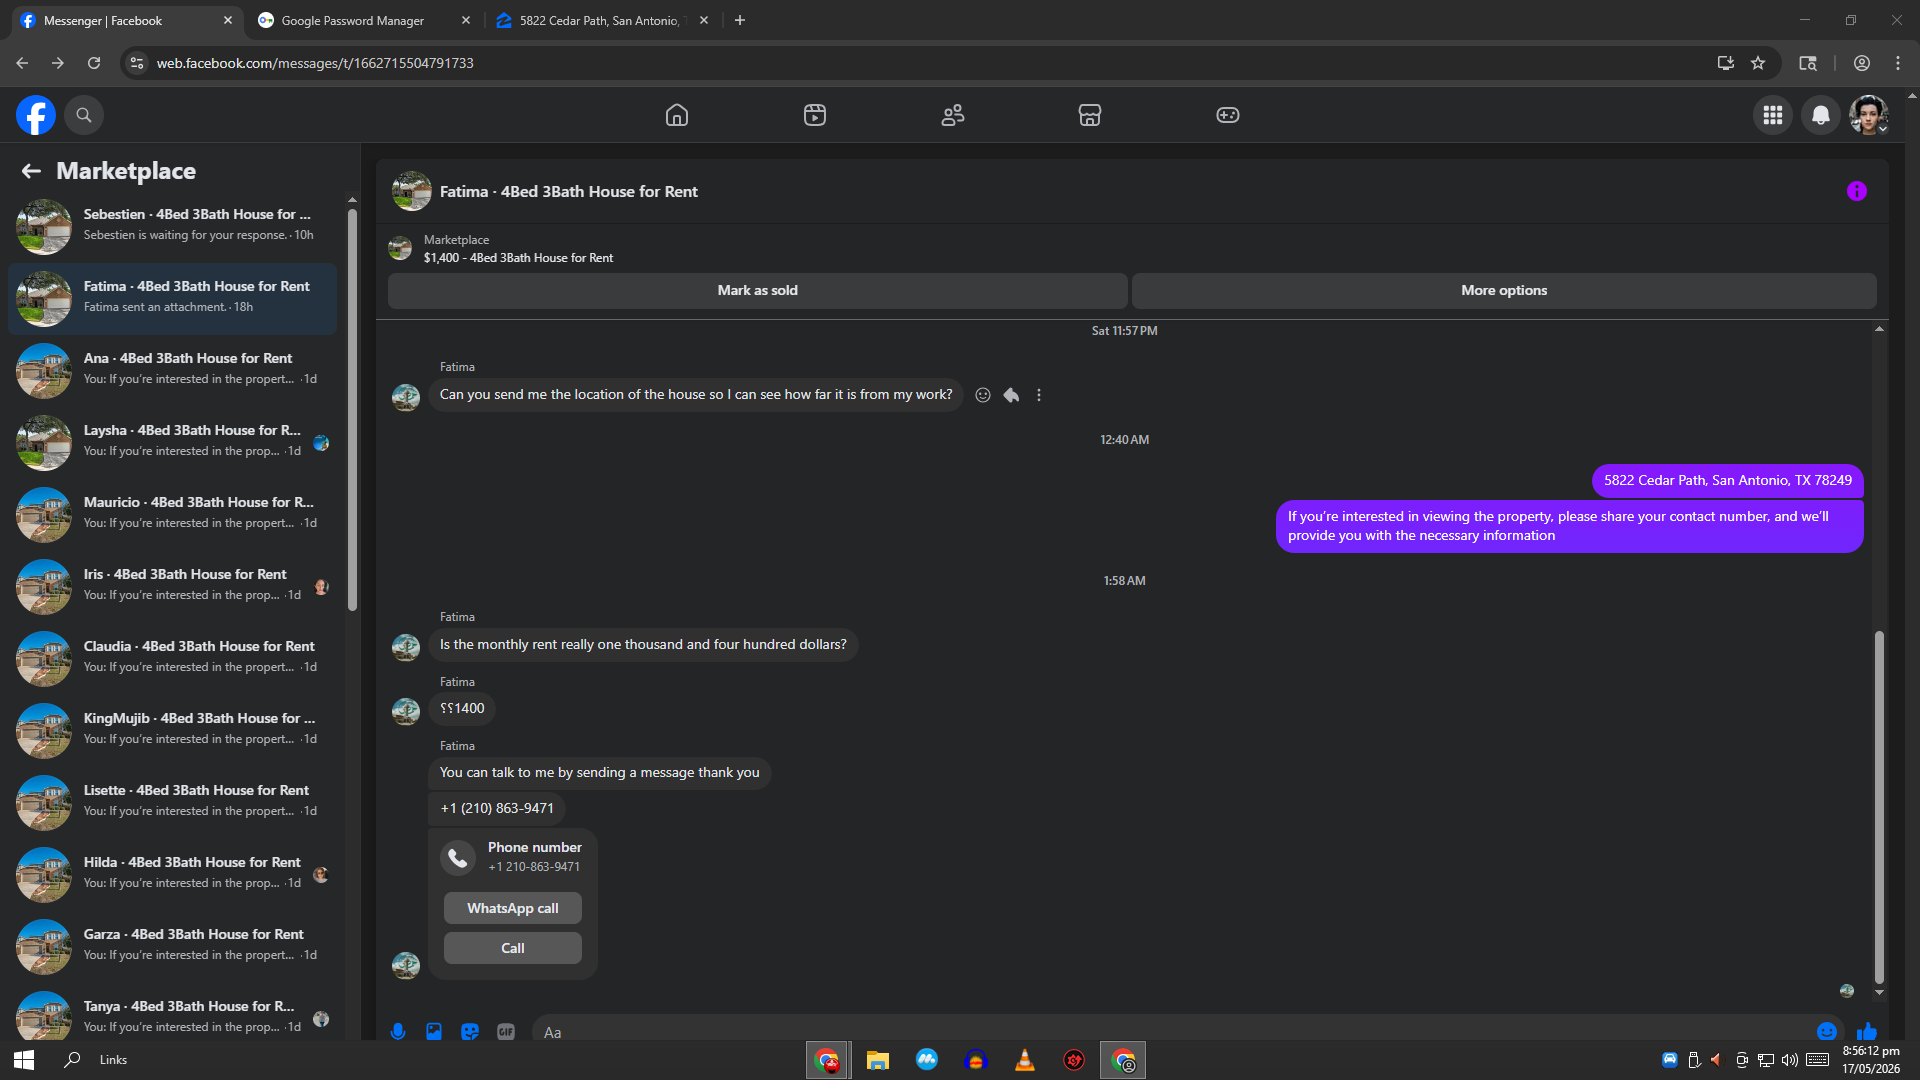Send a thumbs up like
This screenshot has height=1080, width=1920.
pos(1867,1031)
